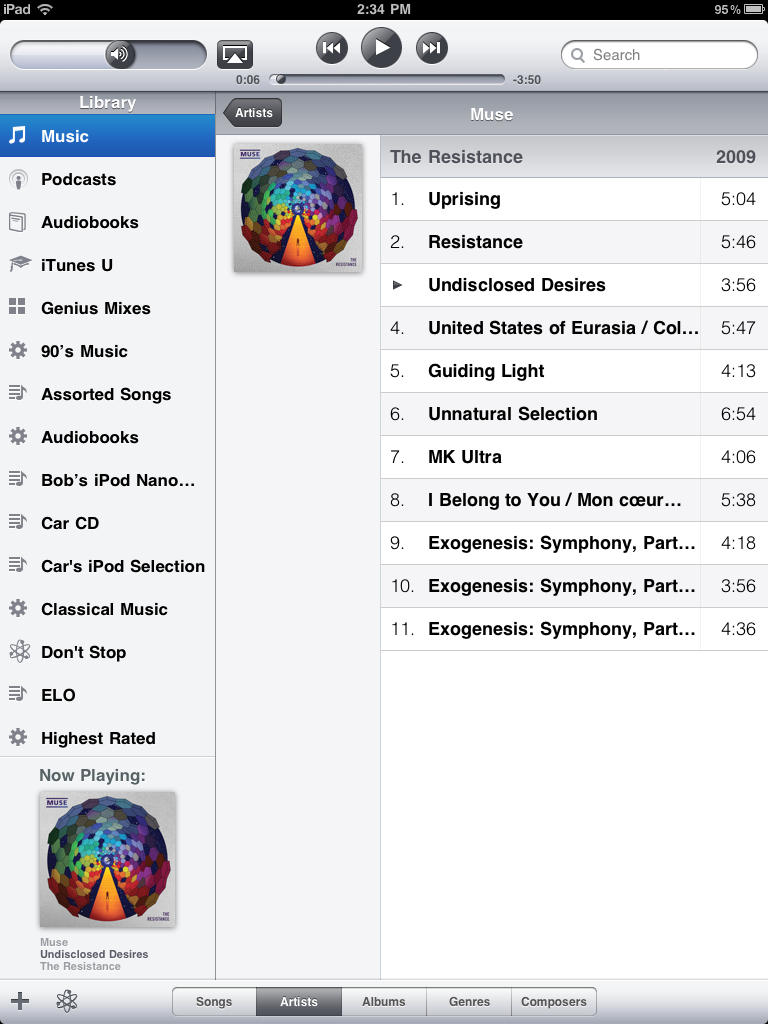
Task: Click the playback progress scrubber
Action: pyautogui.click(x=281, y=80)
